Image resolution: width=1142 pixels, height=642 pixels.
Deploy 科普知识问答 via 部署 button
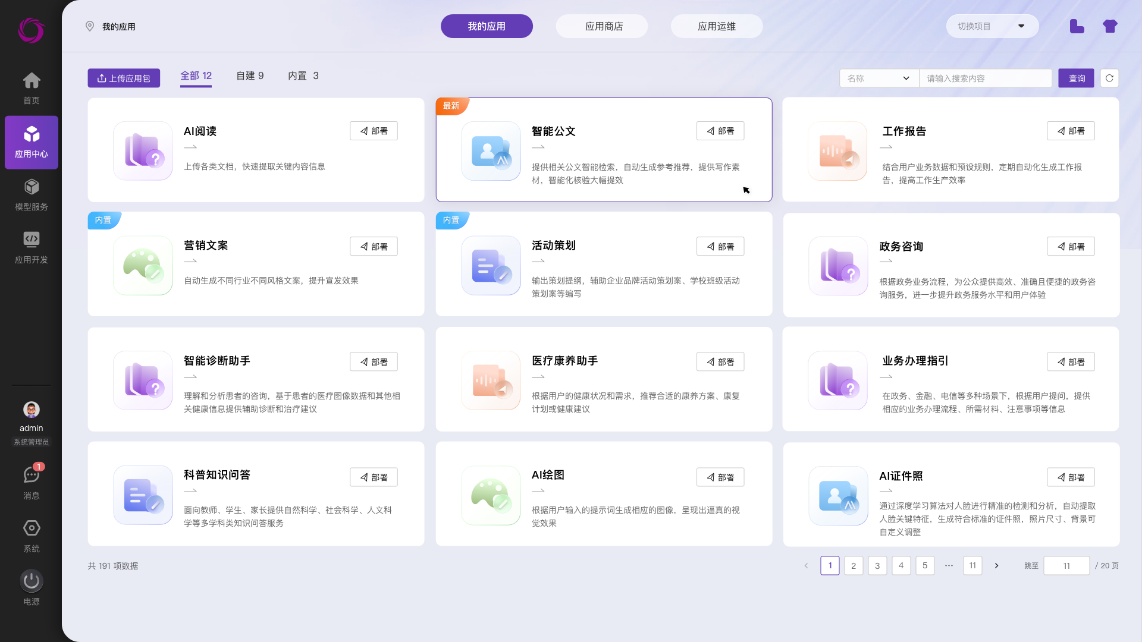tap(374, 477)
